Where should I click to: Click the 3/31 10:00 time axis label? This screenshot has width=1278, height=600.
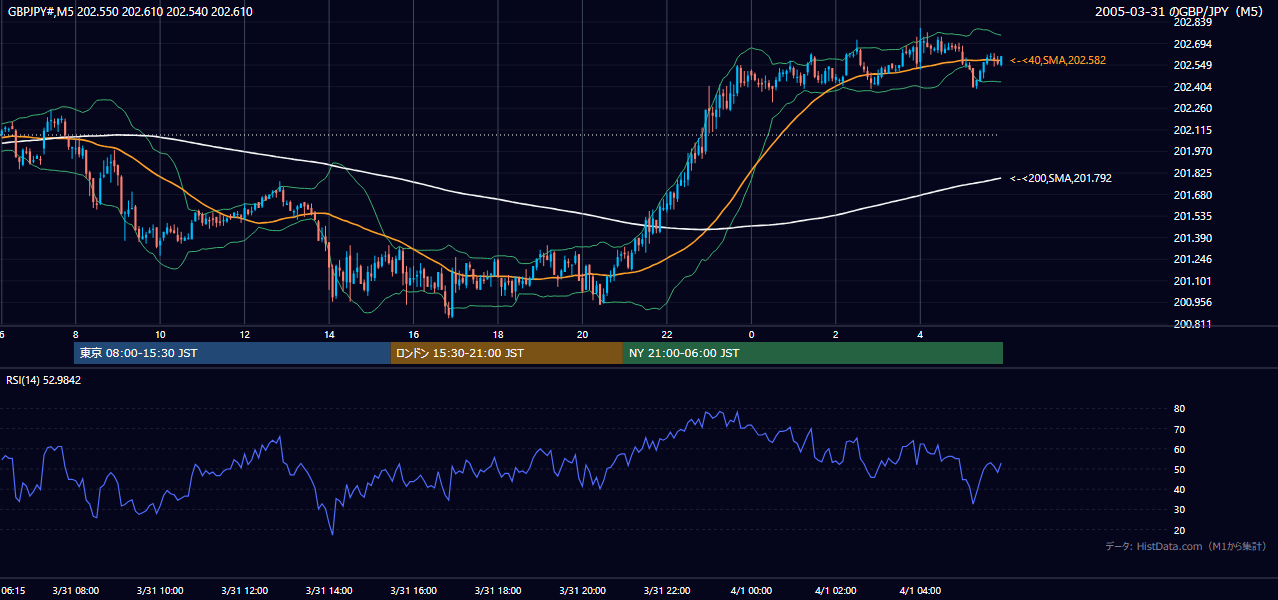(x=160, y=591)
